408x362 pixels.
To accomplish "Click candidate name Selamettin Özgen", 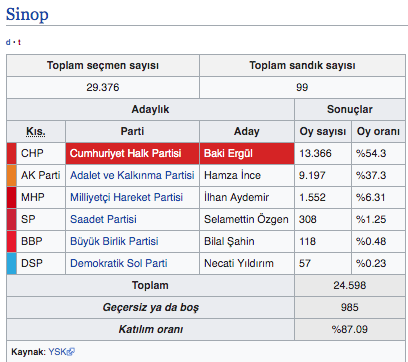I will pos(246,219).
